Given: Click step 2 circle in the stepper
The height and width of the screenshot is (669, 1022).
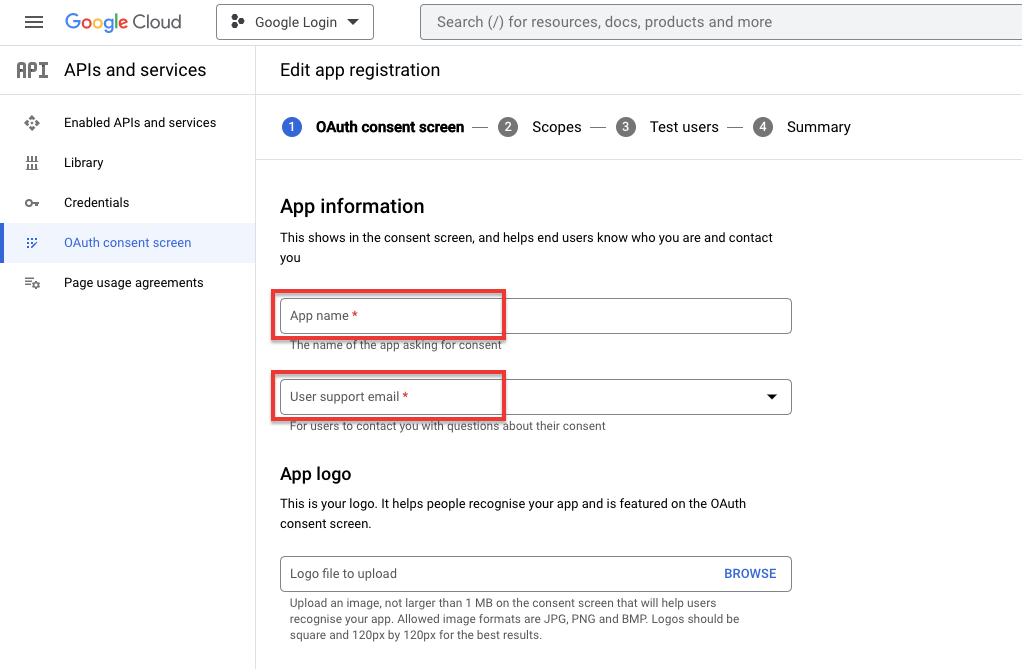Looking at the screenshot, I should coord(508,127).
